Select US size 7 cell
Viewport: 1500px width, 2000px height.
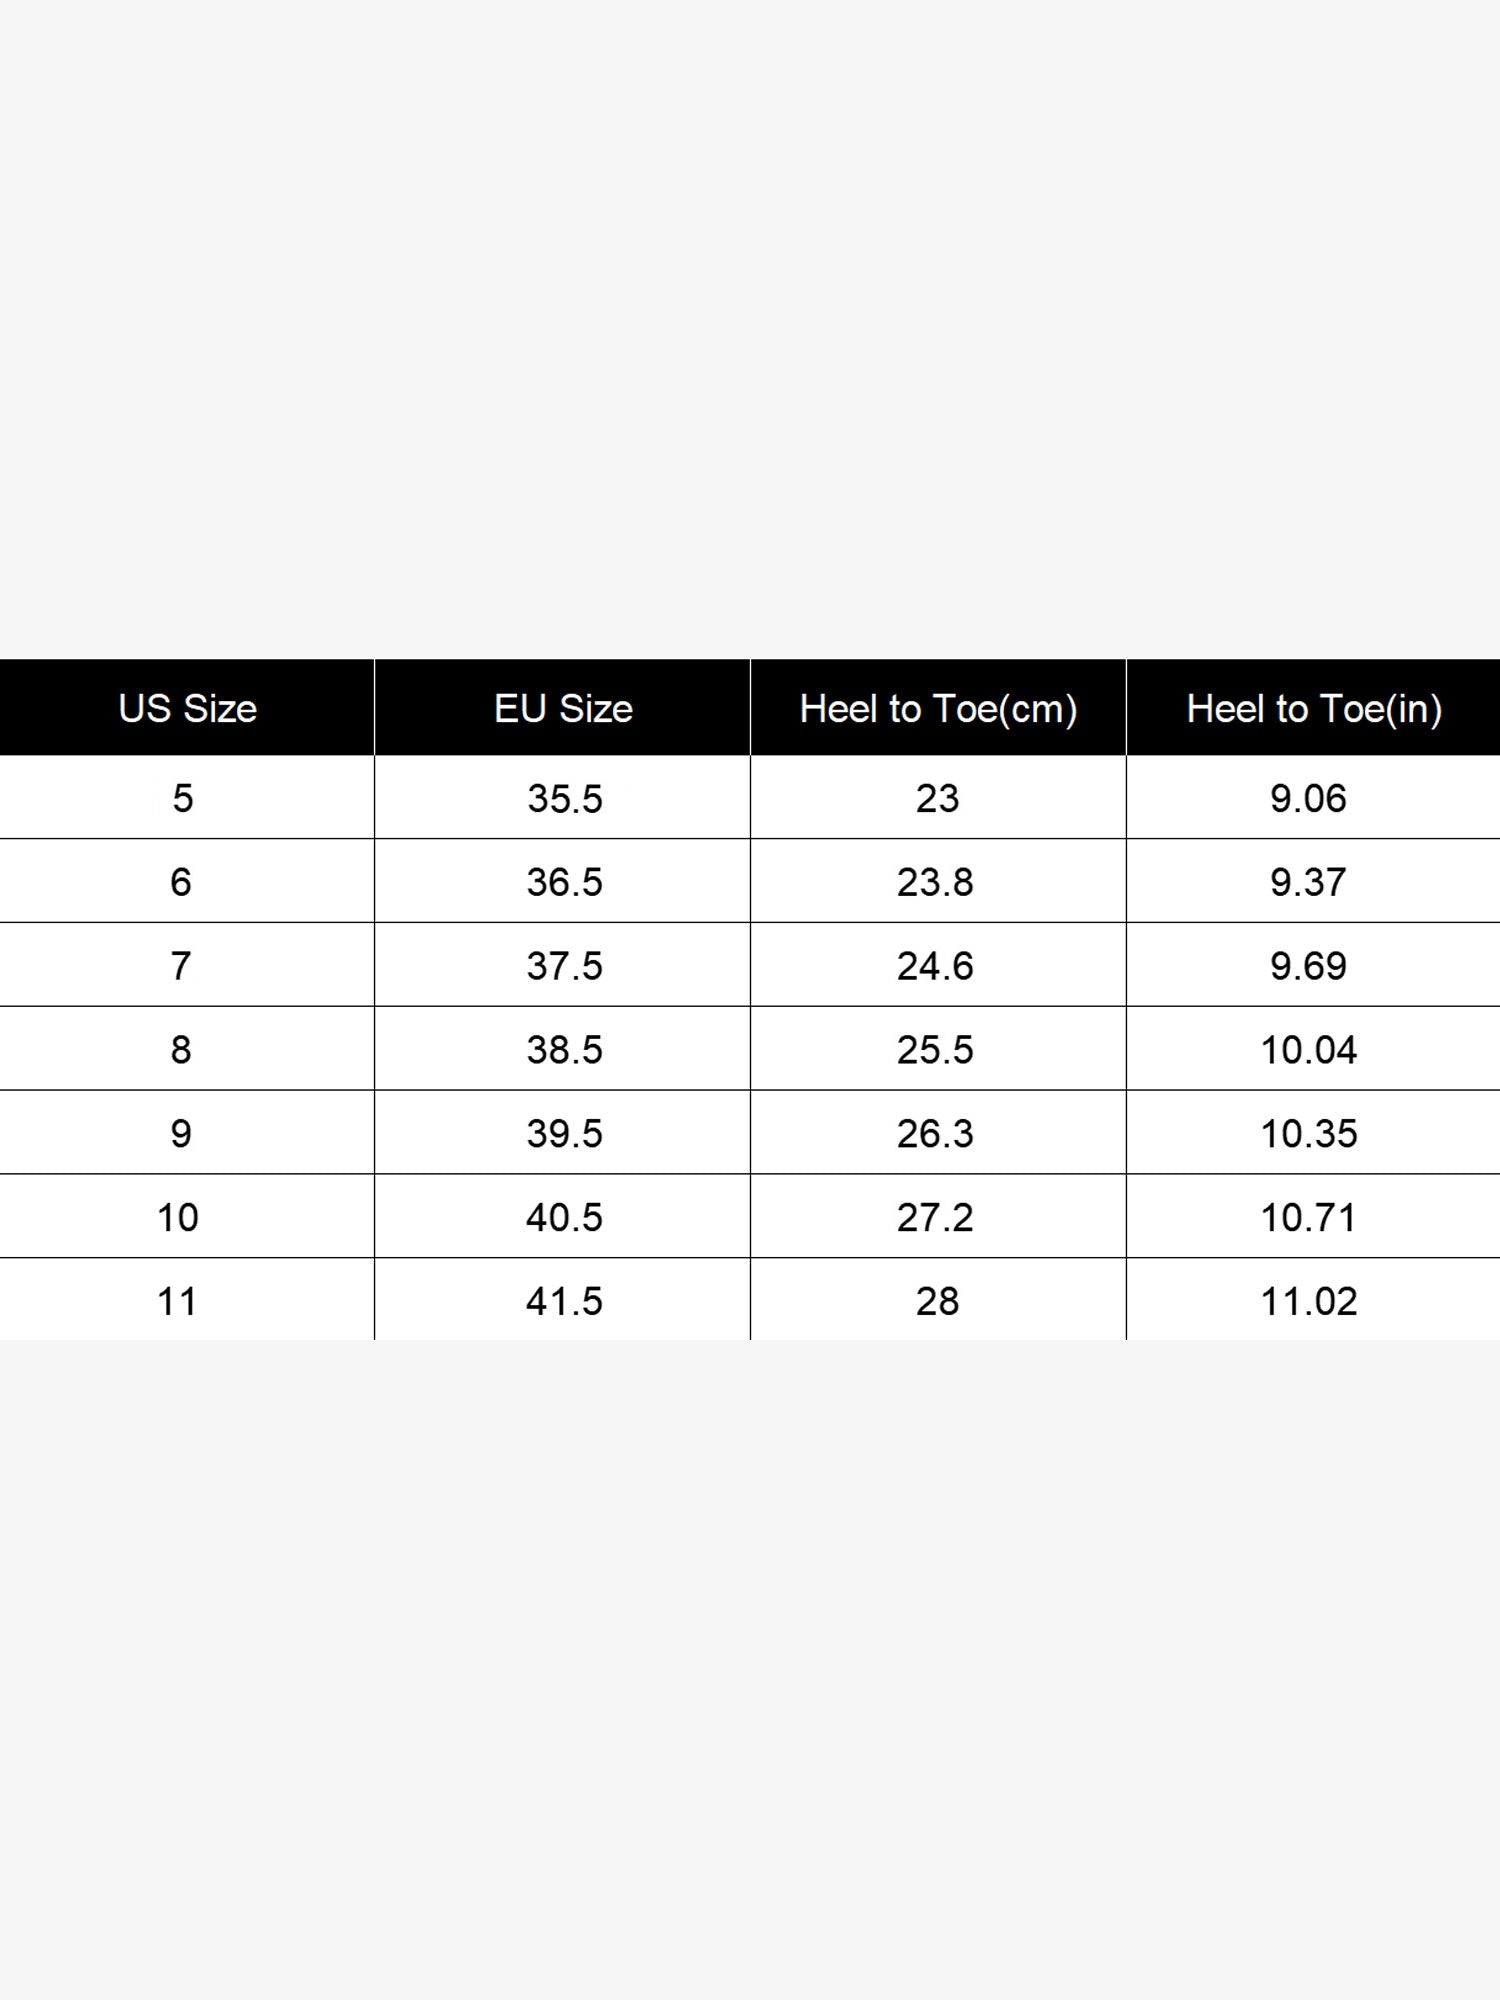tap(187, 965)
